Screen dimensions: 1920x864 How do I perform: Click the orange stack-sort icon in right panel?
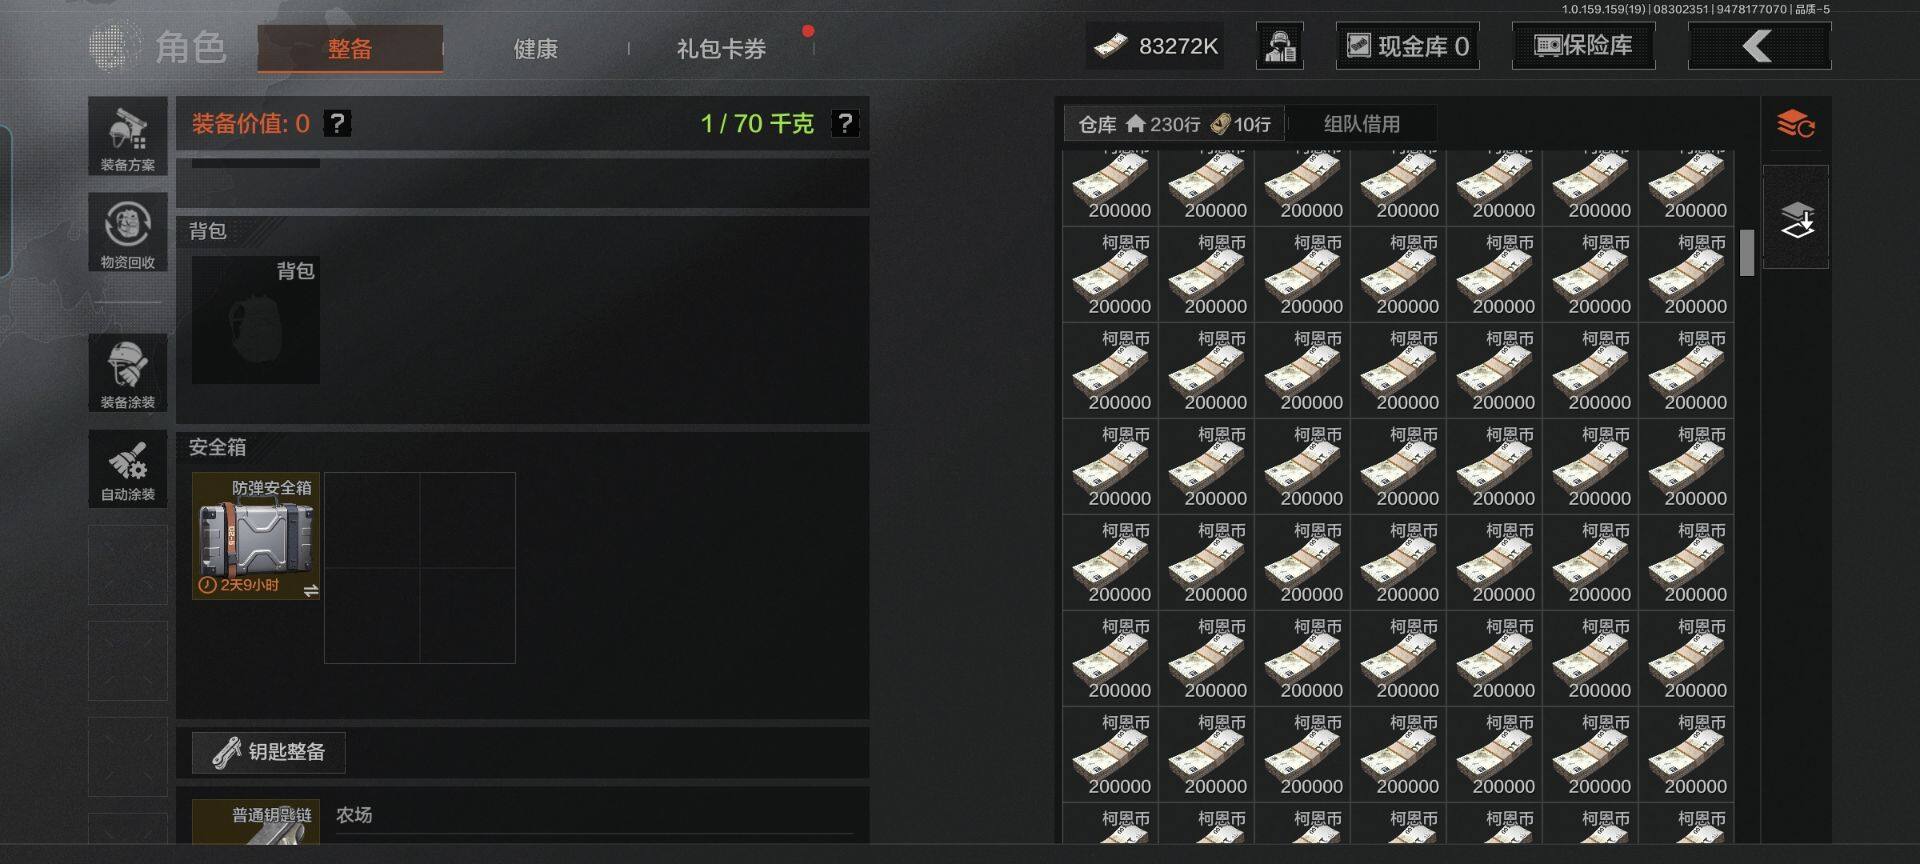pos(1796,125)
